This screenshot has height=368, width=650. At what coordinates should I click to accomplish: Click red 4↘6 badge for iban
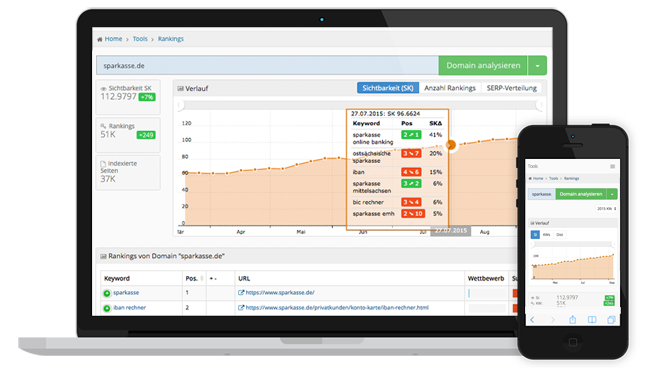point(411,172)
